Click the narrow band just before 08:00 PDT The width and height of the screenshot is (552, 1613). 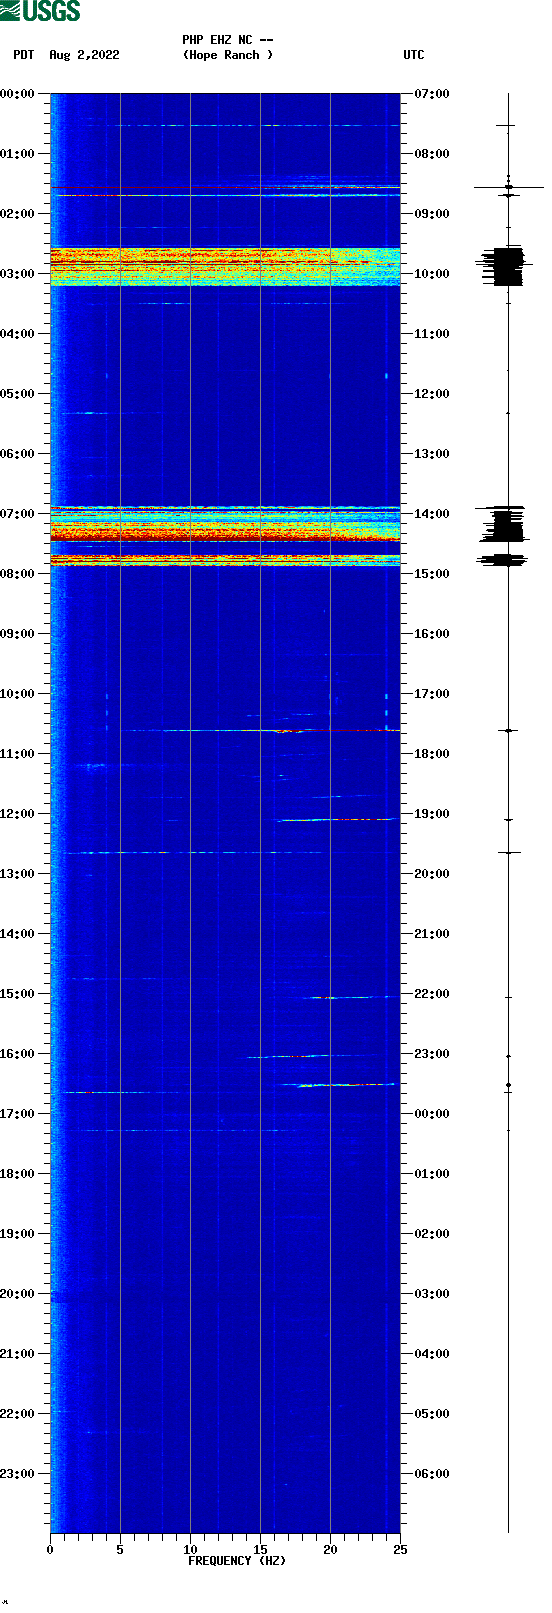click(x=225, y=560)
